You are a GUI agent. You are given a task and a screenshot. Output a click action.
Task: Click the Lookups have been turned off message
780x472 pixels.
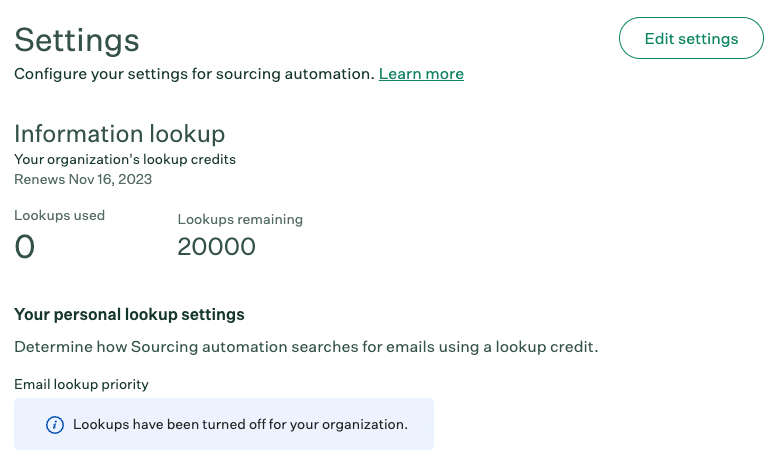240,424
